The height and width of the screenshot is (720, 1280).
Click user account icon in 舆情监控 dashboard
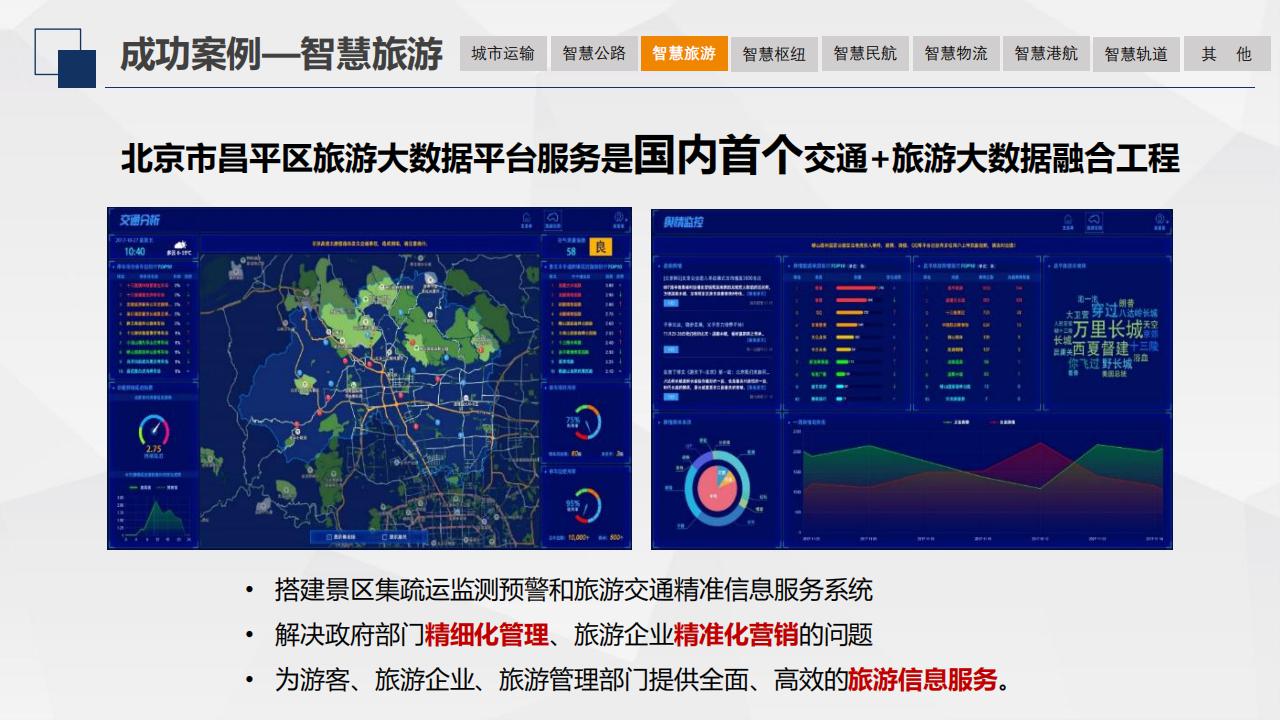[x=1159, y=221]
